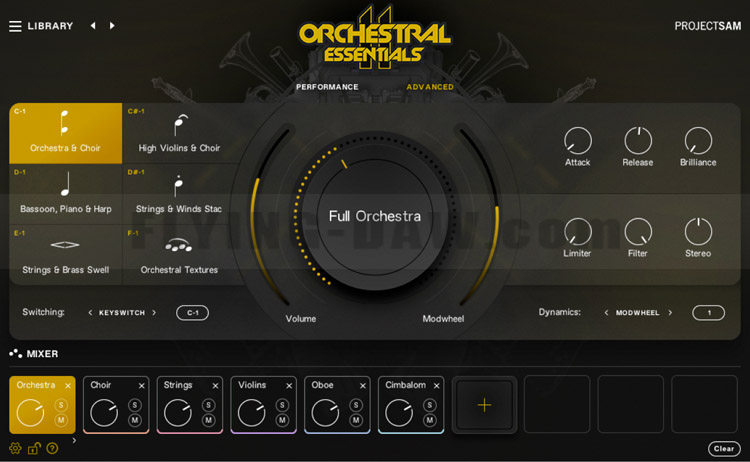The height and width of the screenshot is (462, 750).
Task: Solo the Choir mixer channel
Action: click(134, 405)
